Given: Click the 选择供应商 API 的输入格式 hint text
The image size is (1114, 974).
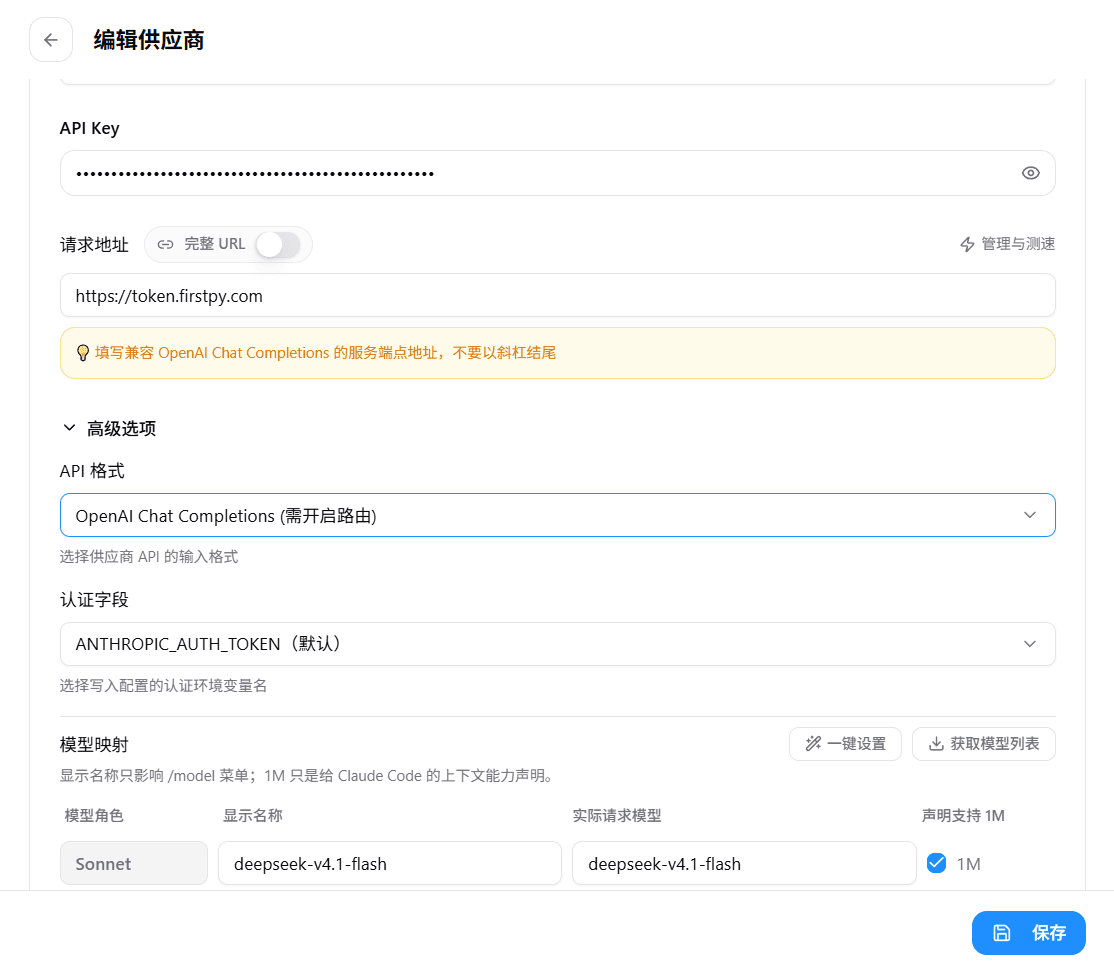Looking at the screenshot, I should [x=148, y=557].
